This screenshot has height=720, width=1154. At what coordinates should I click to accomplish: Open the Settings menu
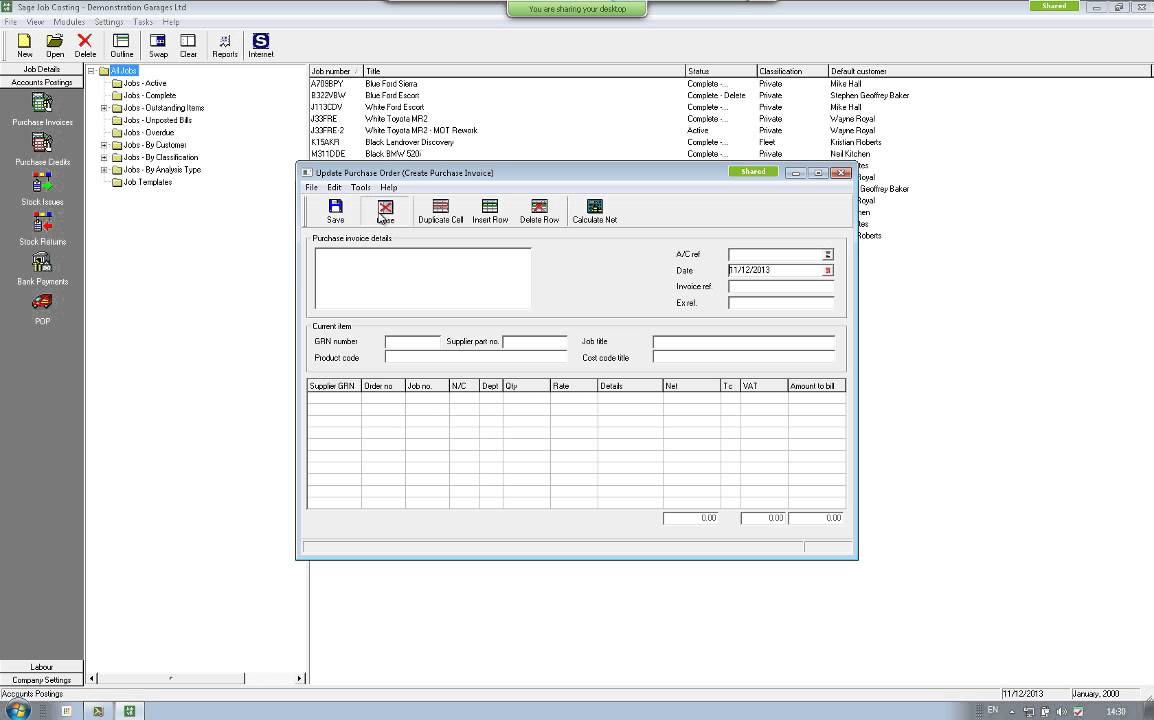pos(109,22)
